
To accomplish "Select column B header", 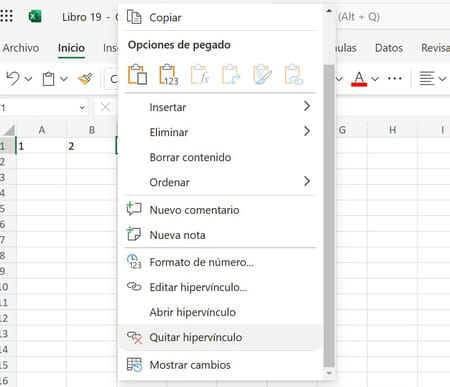I will tap(91, 130).
